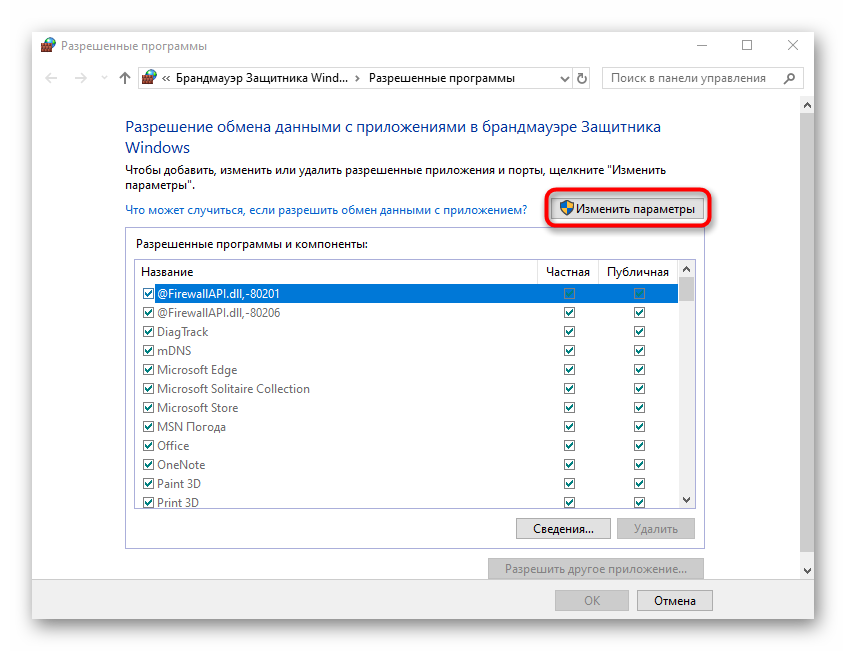Open link about risks of allowing apps

[x=326, y=210]
